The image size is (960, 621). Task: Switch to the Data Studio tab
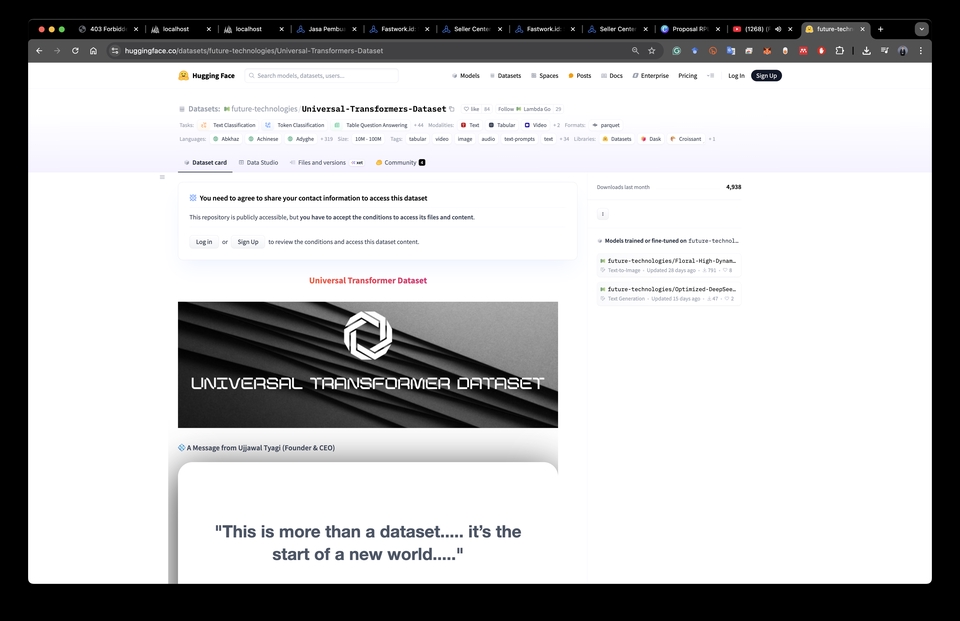(x=258, y=162)
